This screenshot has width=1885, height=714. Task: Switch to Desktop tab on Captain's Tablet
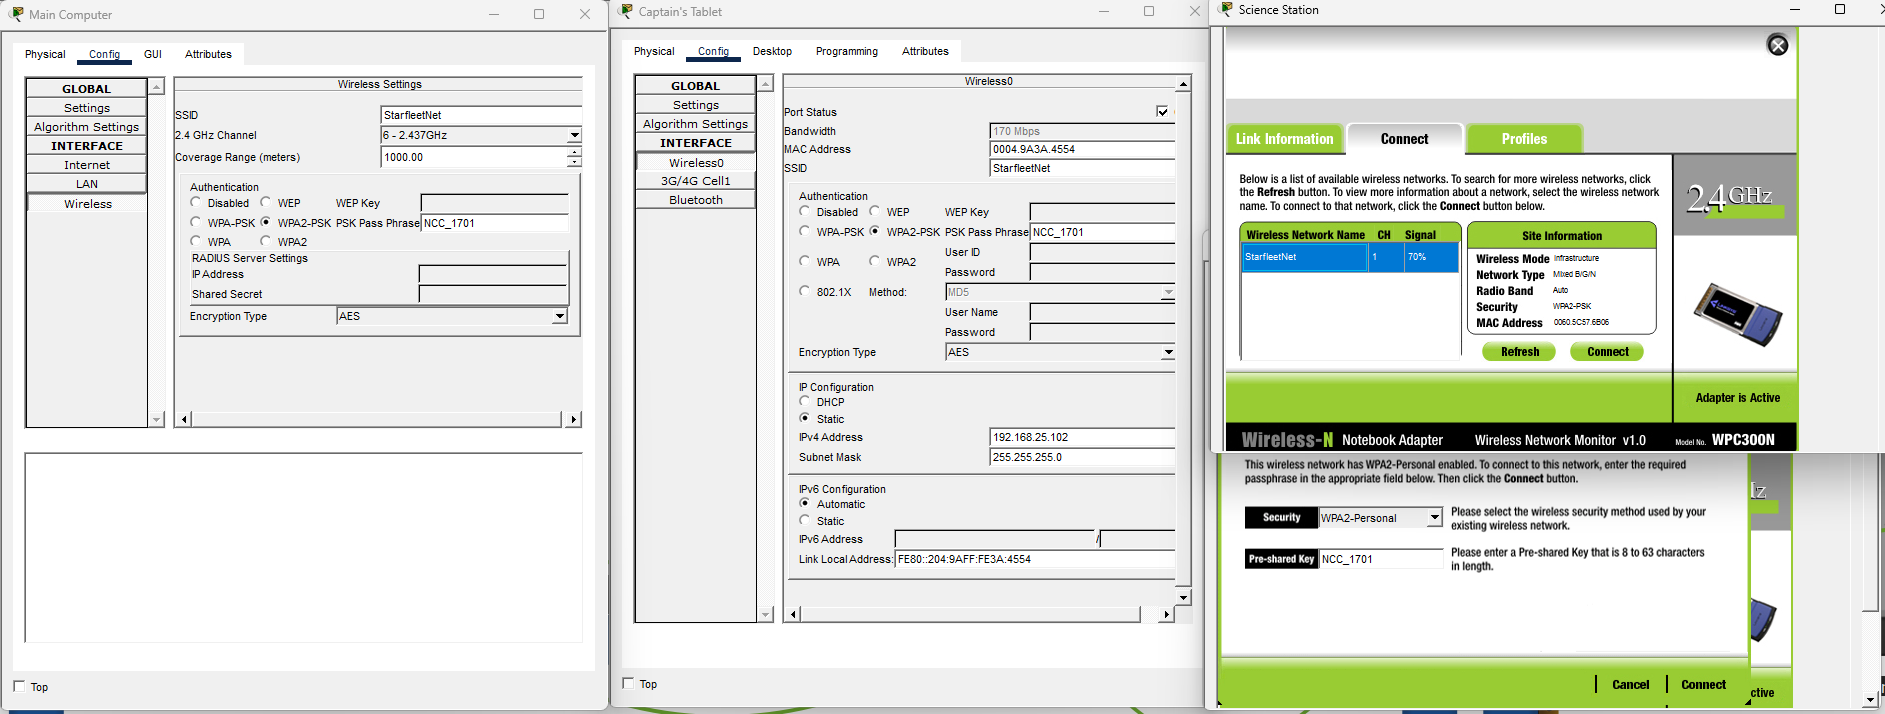(772, 51)
